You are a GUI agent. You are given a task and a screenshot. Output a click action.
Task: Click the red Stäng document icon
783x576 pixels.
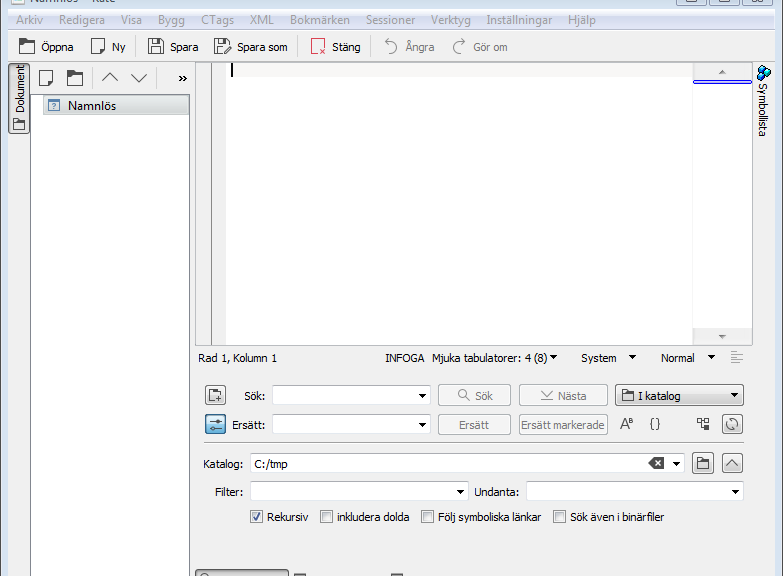coord(318,46)
